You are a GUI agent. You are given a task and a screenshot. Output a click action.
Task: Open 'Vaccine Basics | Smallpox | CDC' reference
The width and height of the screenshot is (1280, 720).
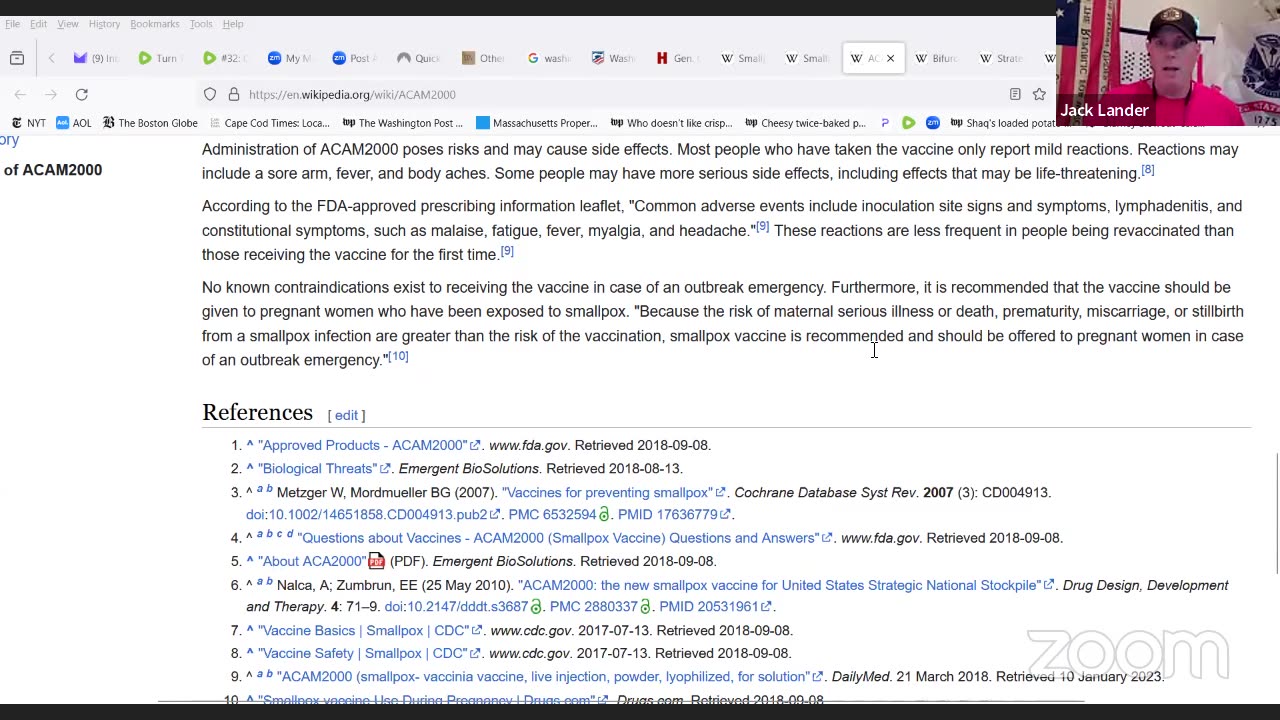(x=370, y=630)
